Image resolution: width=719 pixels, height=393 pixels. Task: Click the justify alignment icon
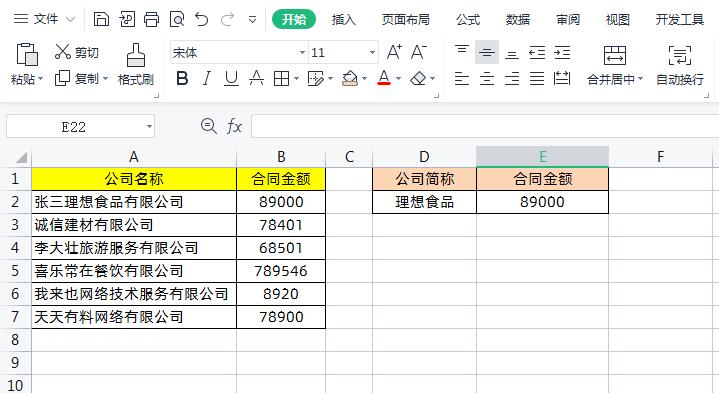pyautogui.click(x=537, y=78)
